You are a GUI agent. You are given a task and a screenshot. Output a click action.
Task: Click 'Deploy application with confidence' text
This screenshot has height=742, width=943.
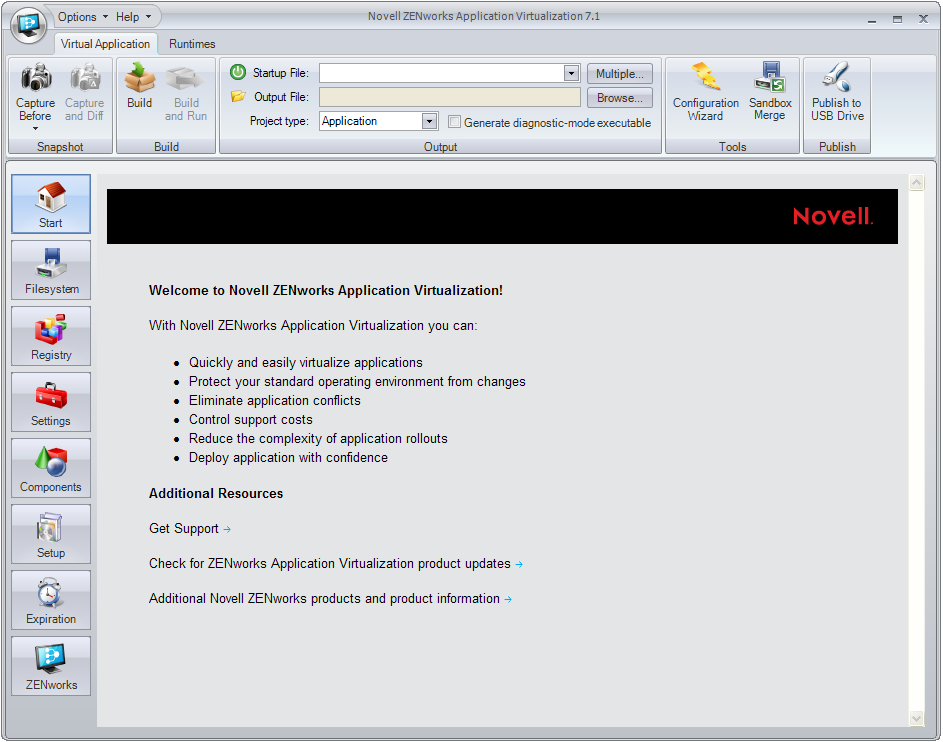(288, 458)
